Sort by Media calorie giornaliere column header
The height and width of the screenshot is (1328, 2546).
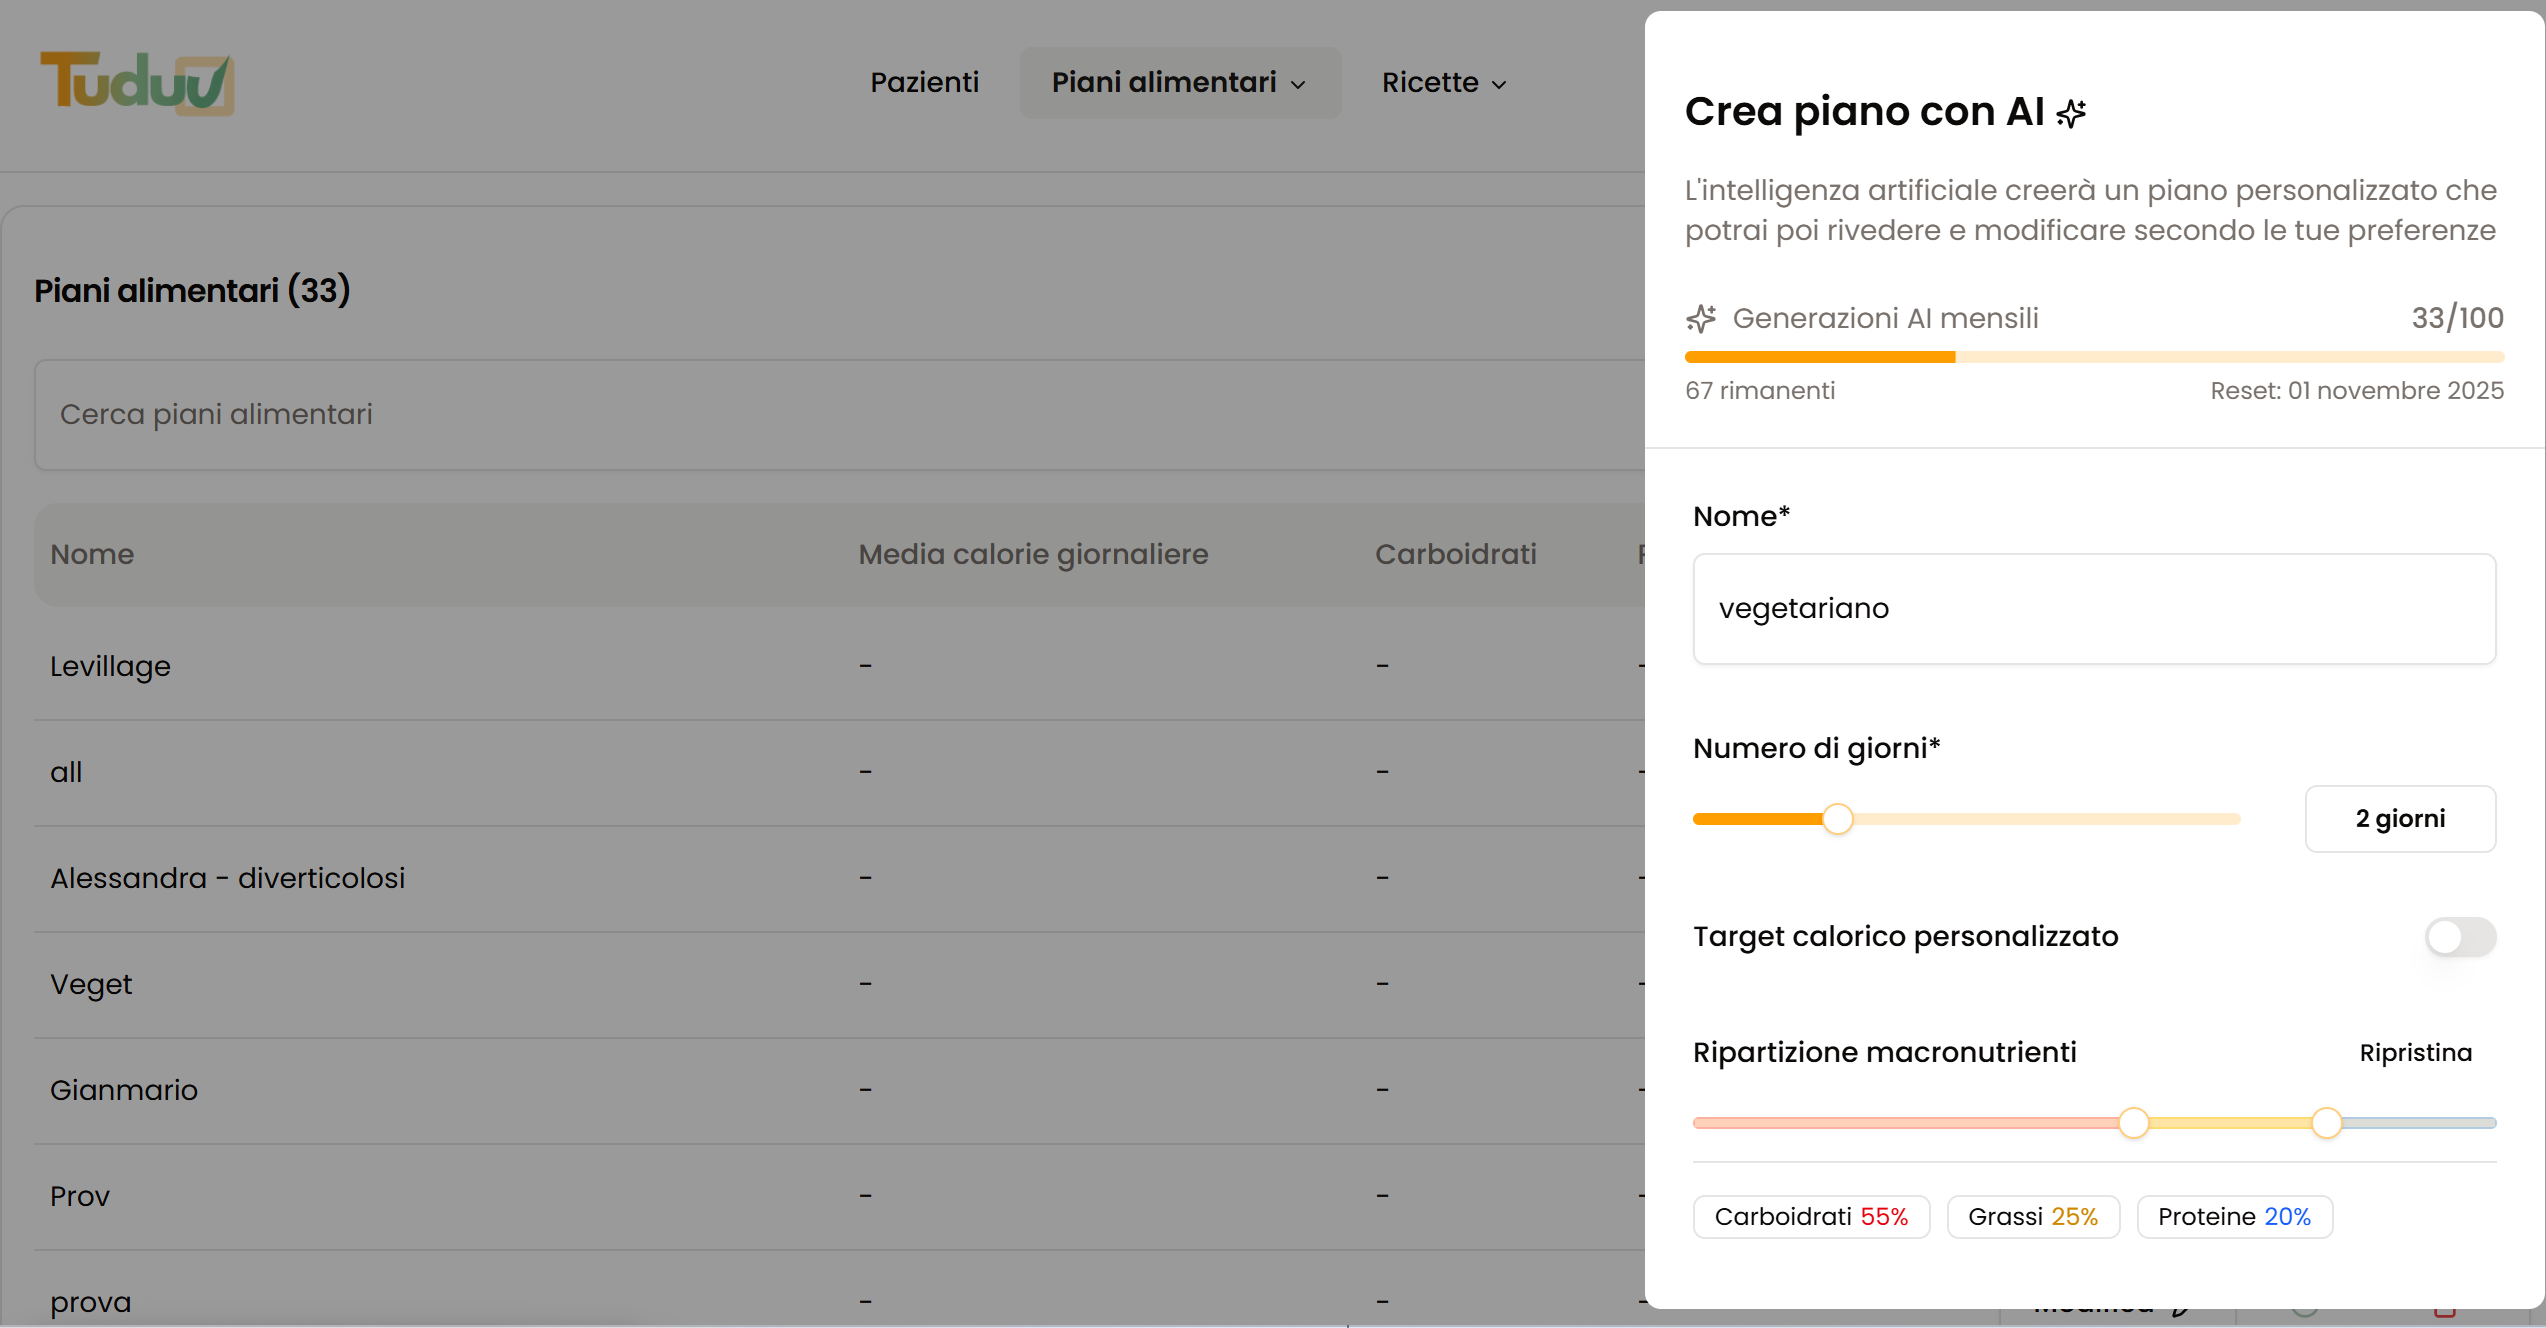tap(1033, 555)
